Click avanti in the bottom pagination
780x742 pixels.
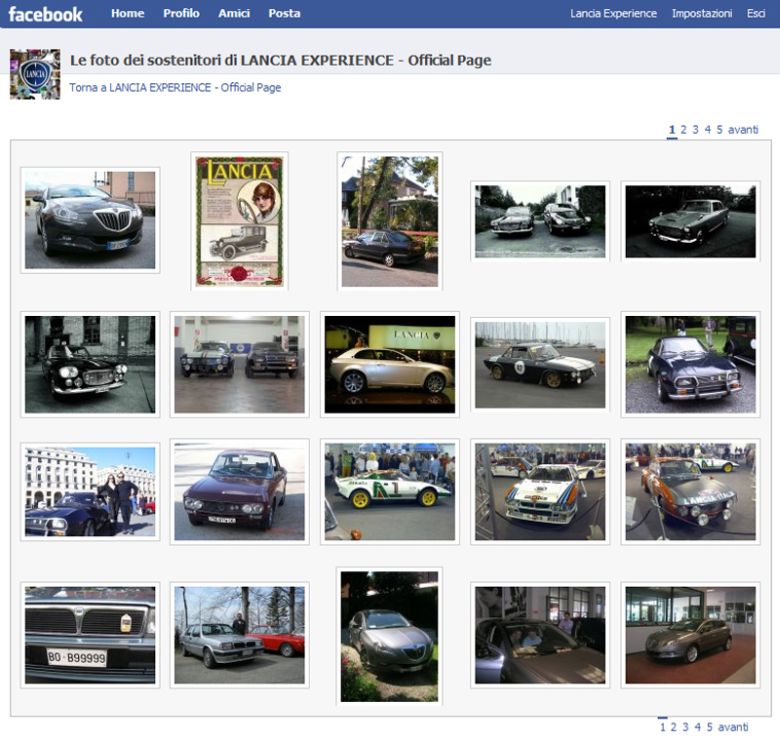[x=733, y=727]
